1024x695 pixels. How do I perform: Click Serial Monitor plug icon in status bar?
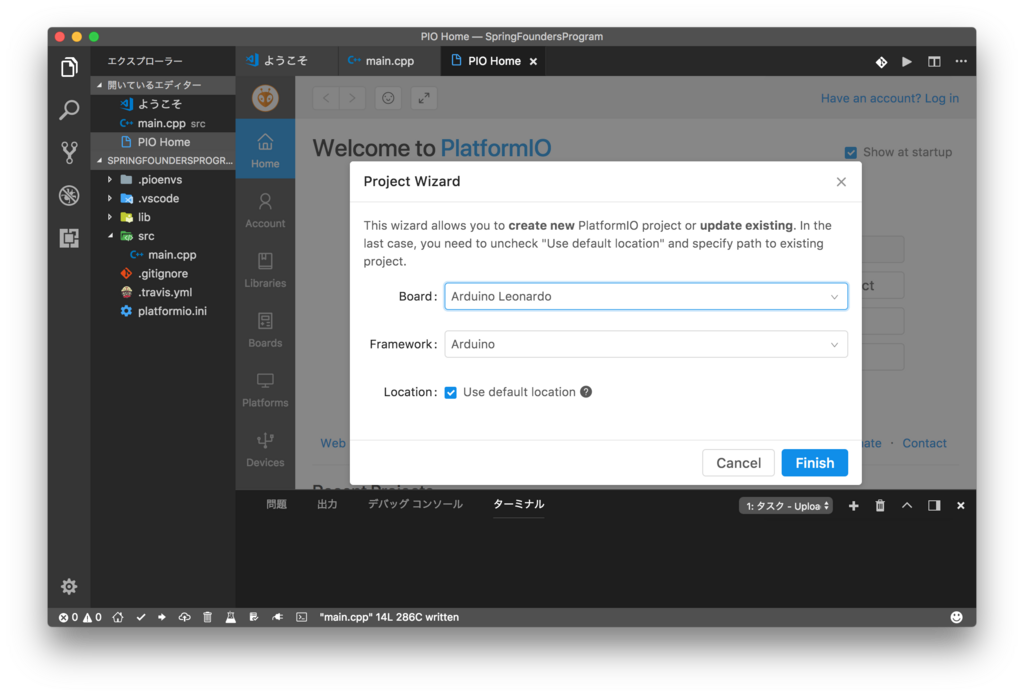click(x=278, y=617)
